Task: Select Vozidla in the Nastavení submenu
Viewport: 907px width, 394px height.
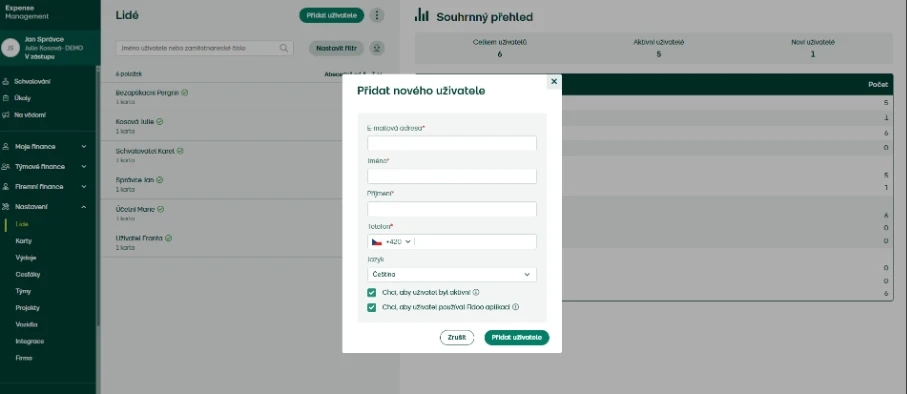Action: pos(27,325)
